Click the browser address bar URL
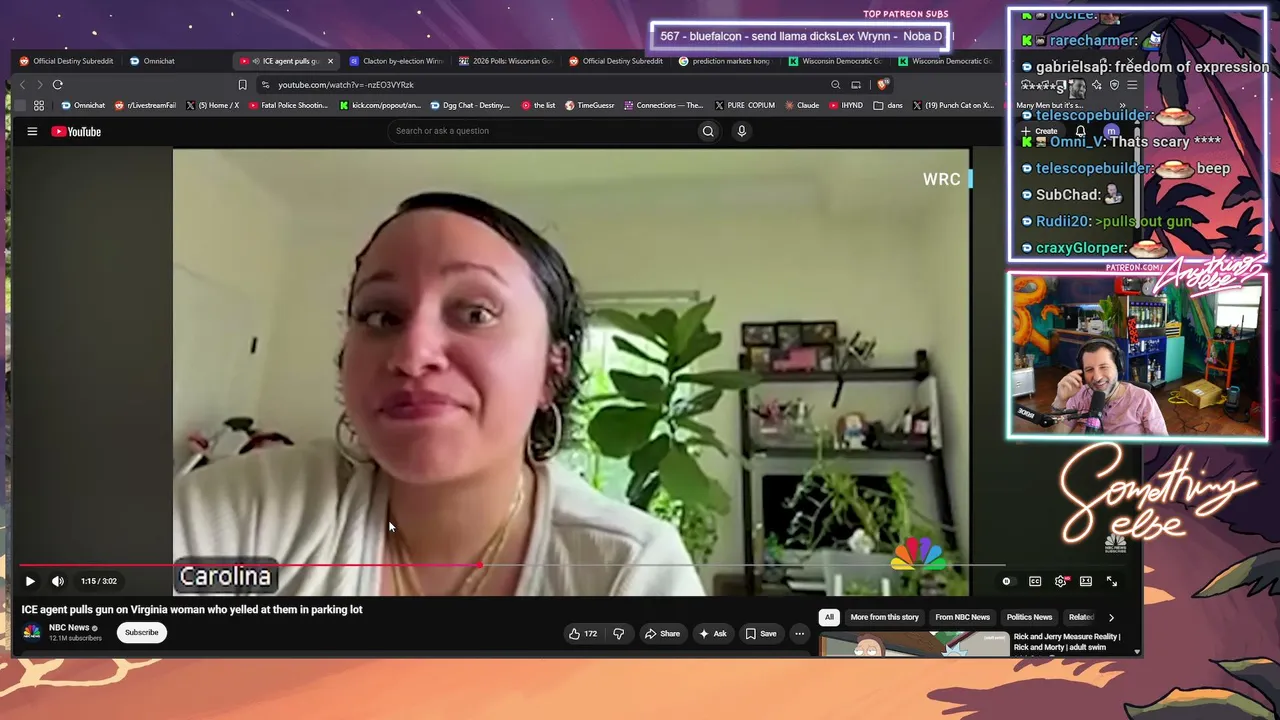The width and height of the screenshot is (1280, 720). coord(345,85)
